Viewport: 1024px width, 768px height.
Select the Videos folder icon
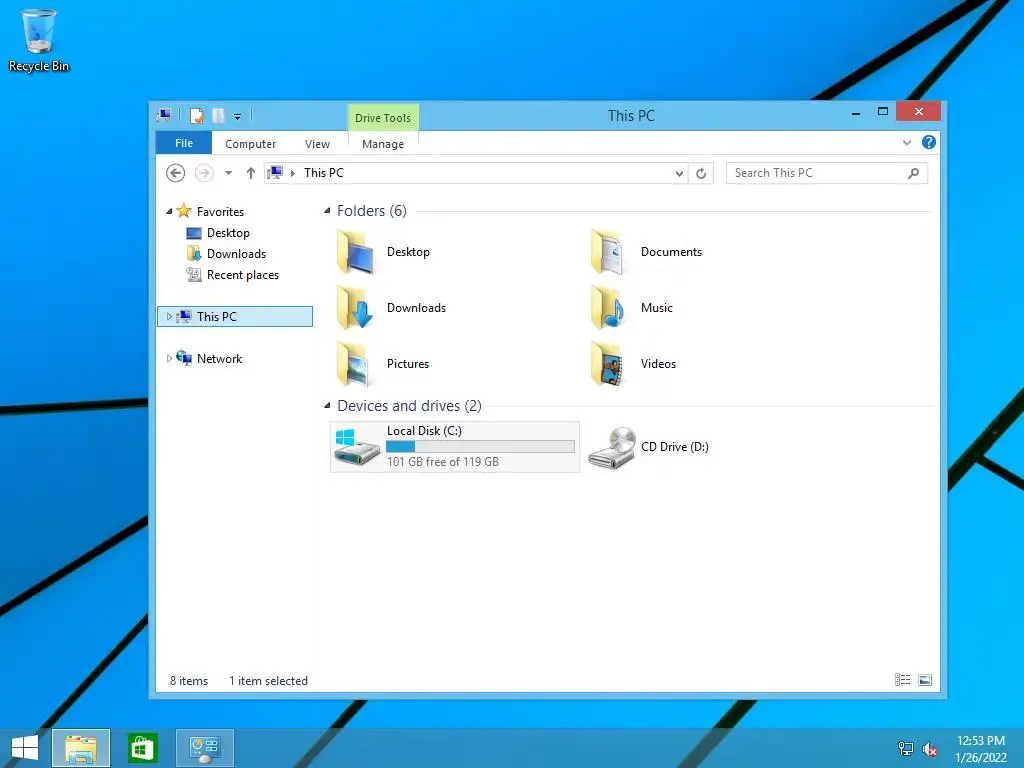pos(608,364)
